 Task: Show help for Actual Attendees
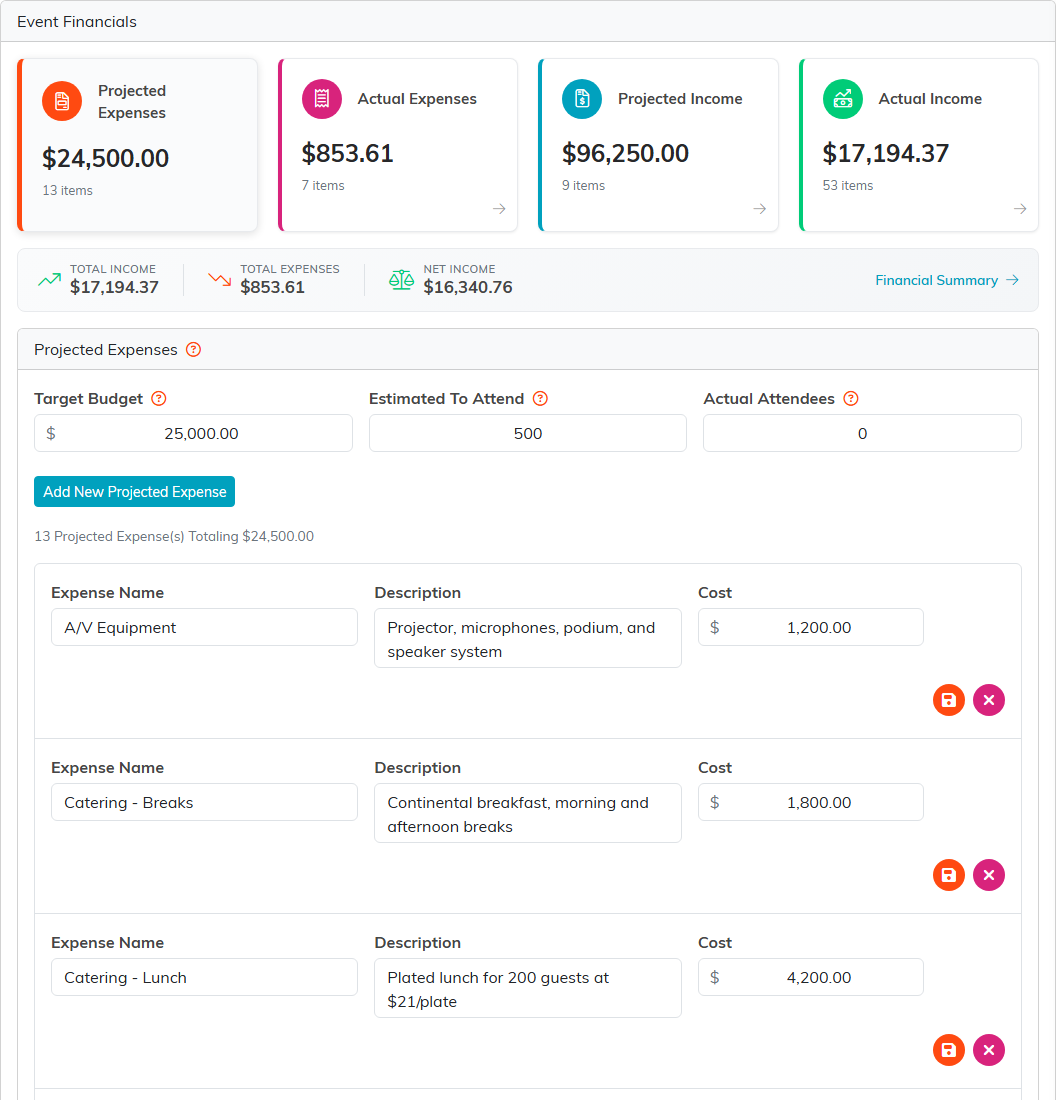click(851, 398)
